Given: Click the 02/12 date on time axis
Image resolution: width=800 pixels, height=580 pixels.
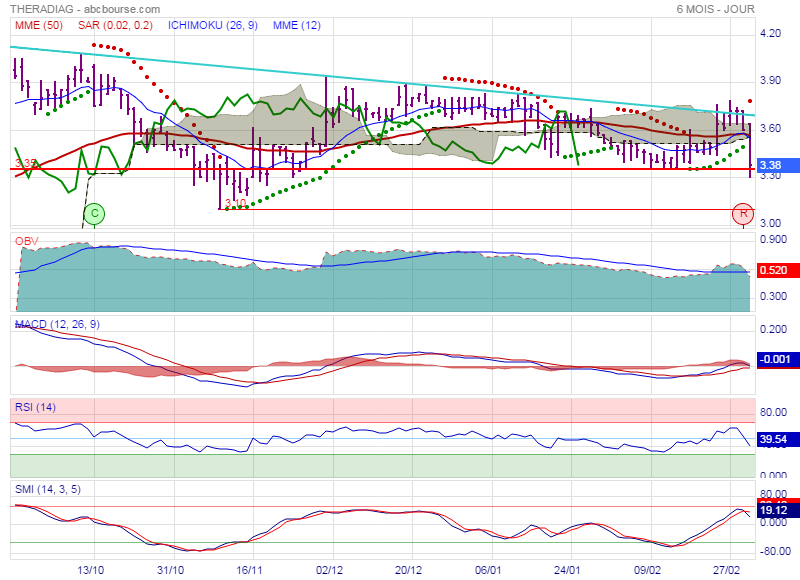Looking at the screenshot, I should click(329, 569).
